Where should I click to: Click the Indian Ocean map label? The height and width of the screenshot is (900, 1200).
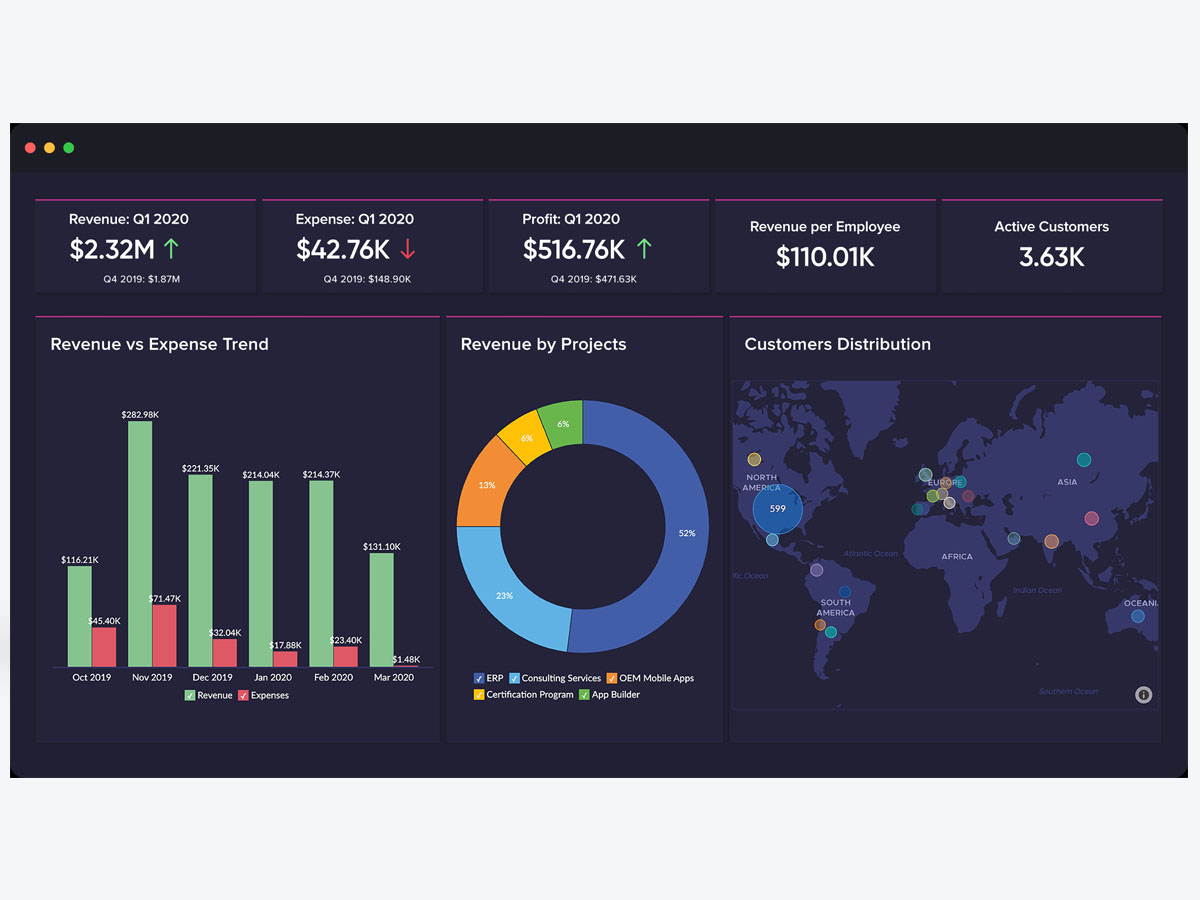point(1037,590)
